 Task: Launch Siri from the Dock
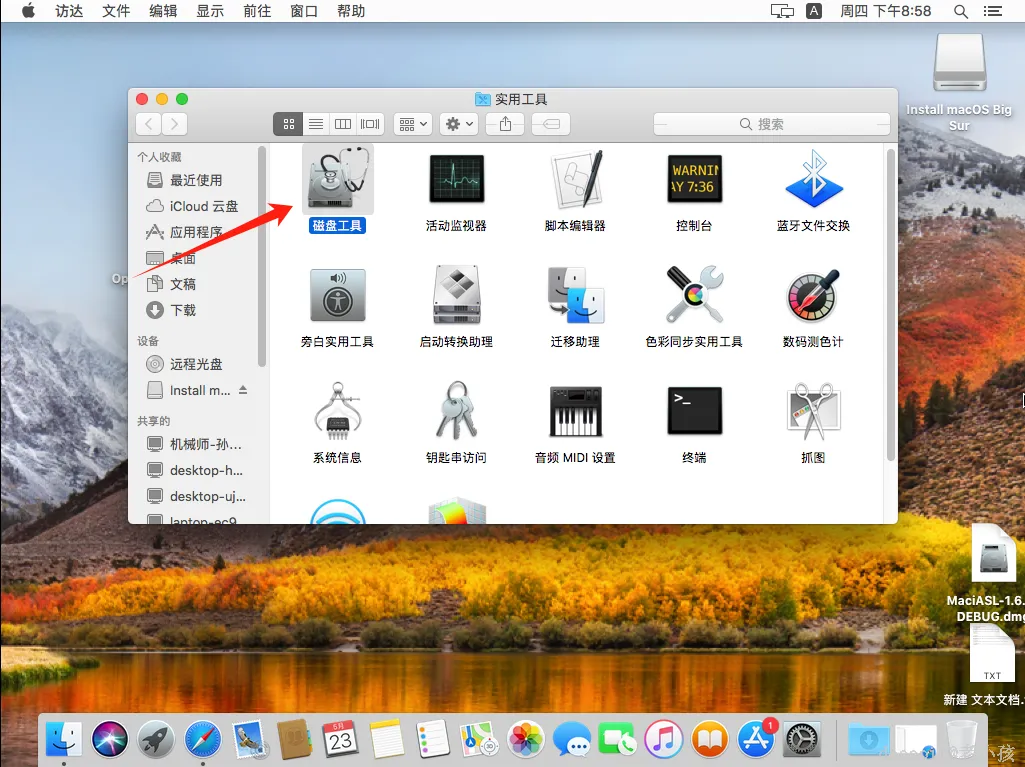[x=110, y=740]
